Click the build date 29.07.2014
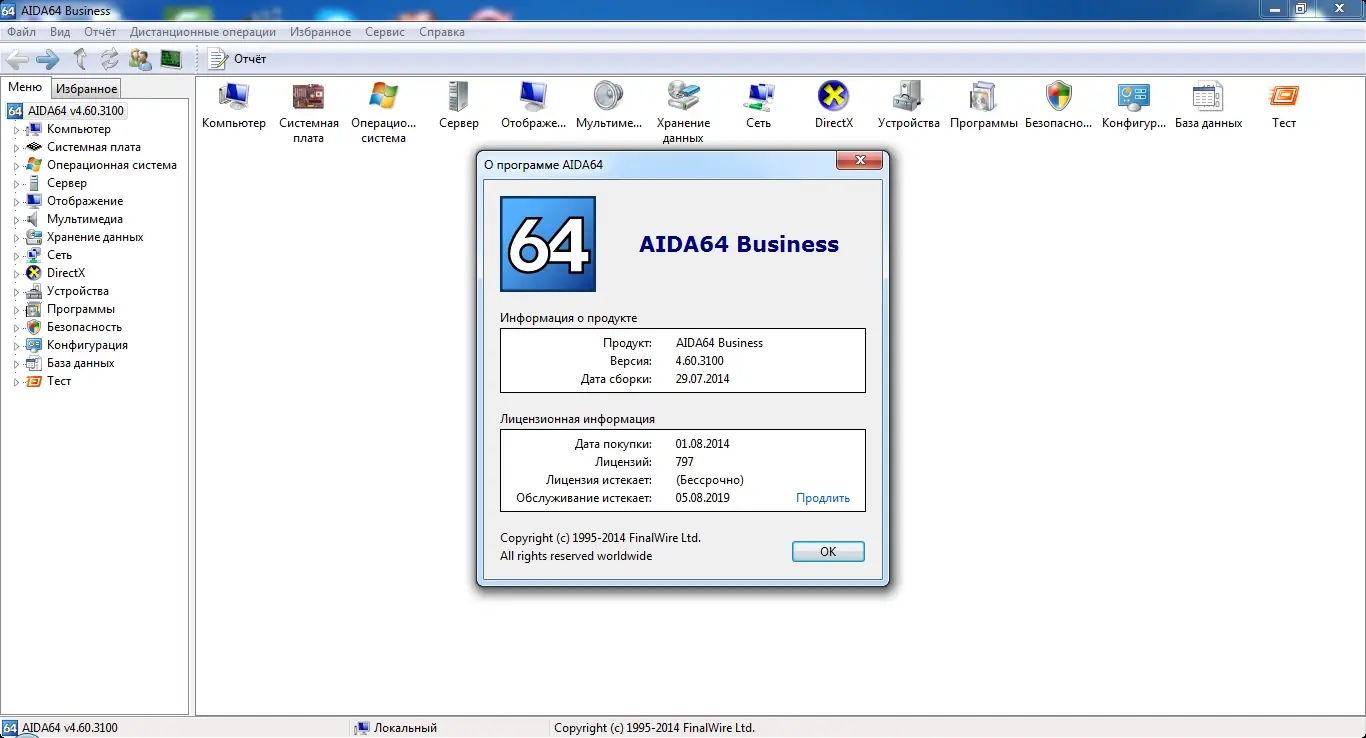This screenshot has height=738, width=1366. [703, 379]
